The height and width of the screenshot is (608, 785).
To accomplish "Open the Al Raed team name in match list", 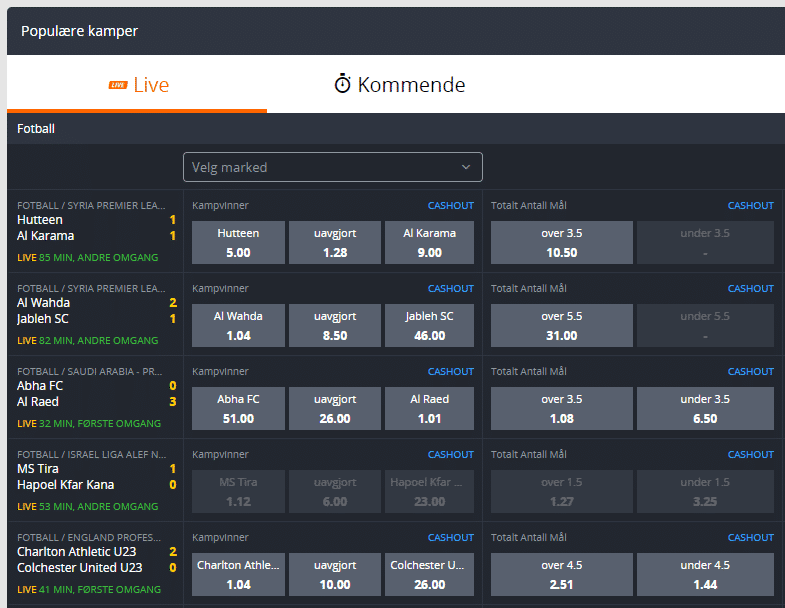I will [38, 402].
